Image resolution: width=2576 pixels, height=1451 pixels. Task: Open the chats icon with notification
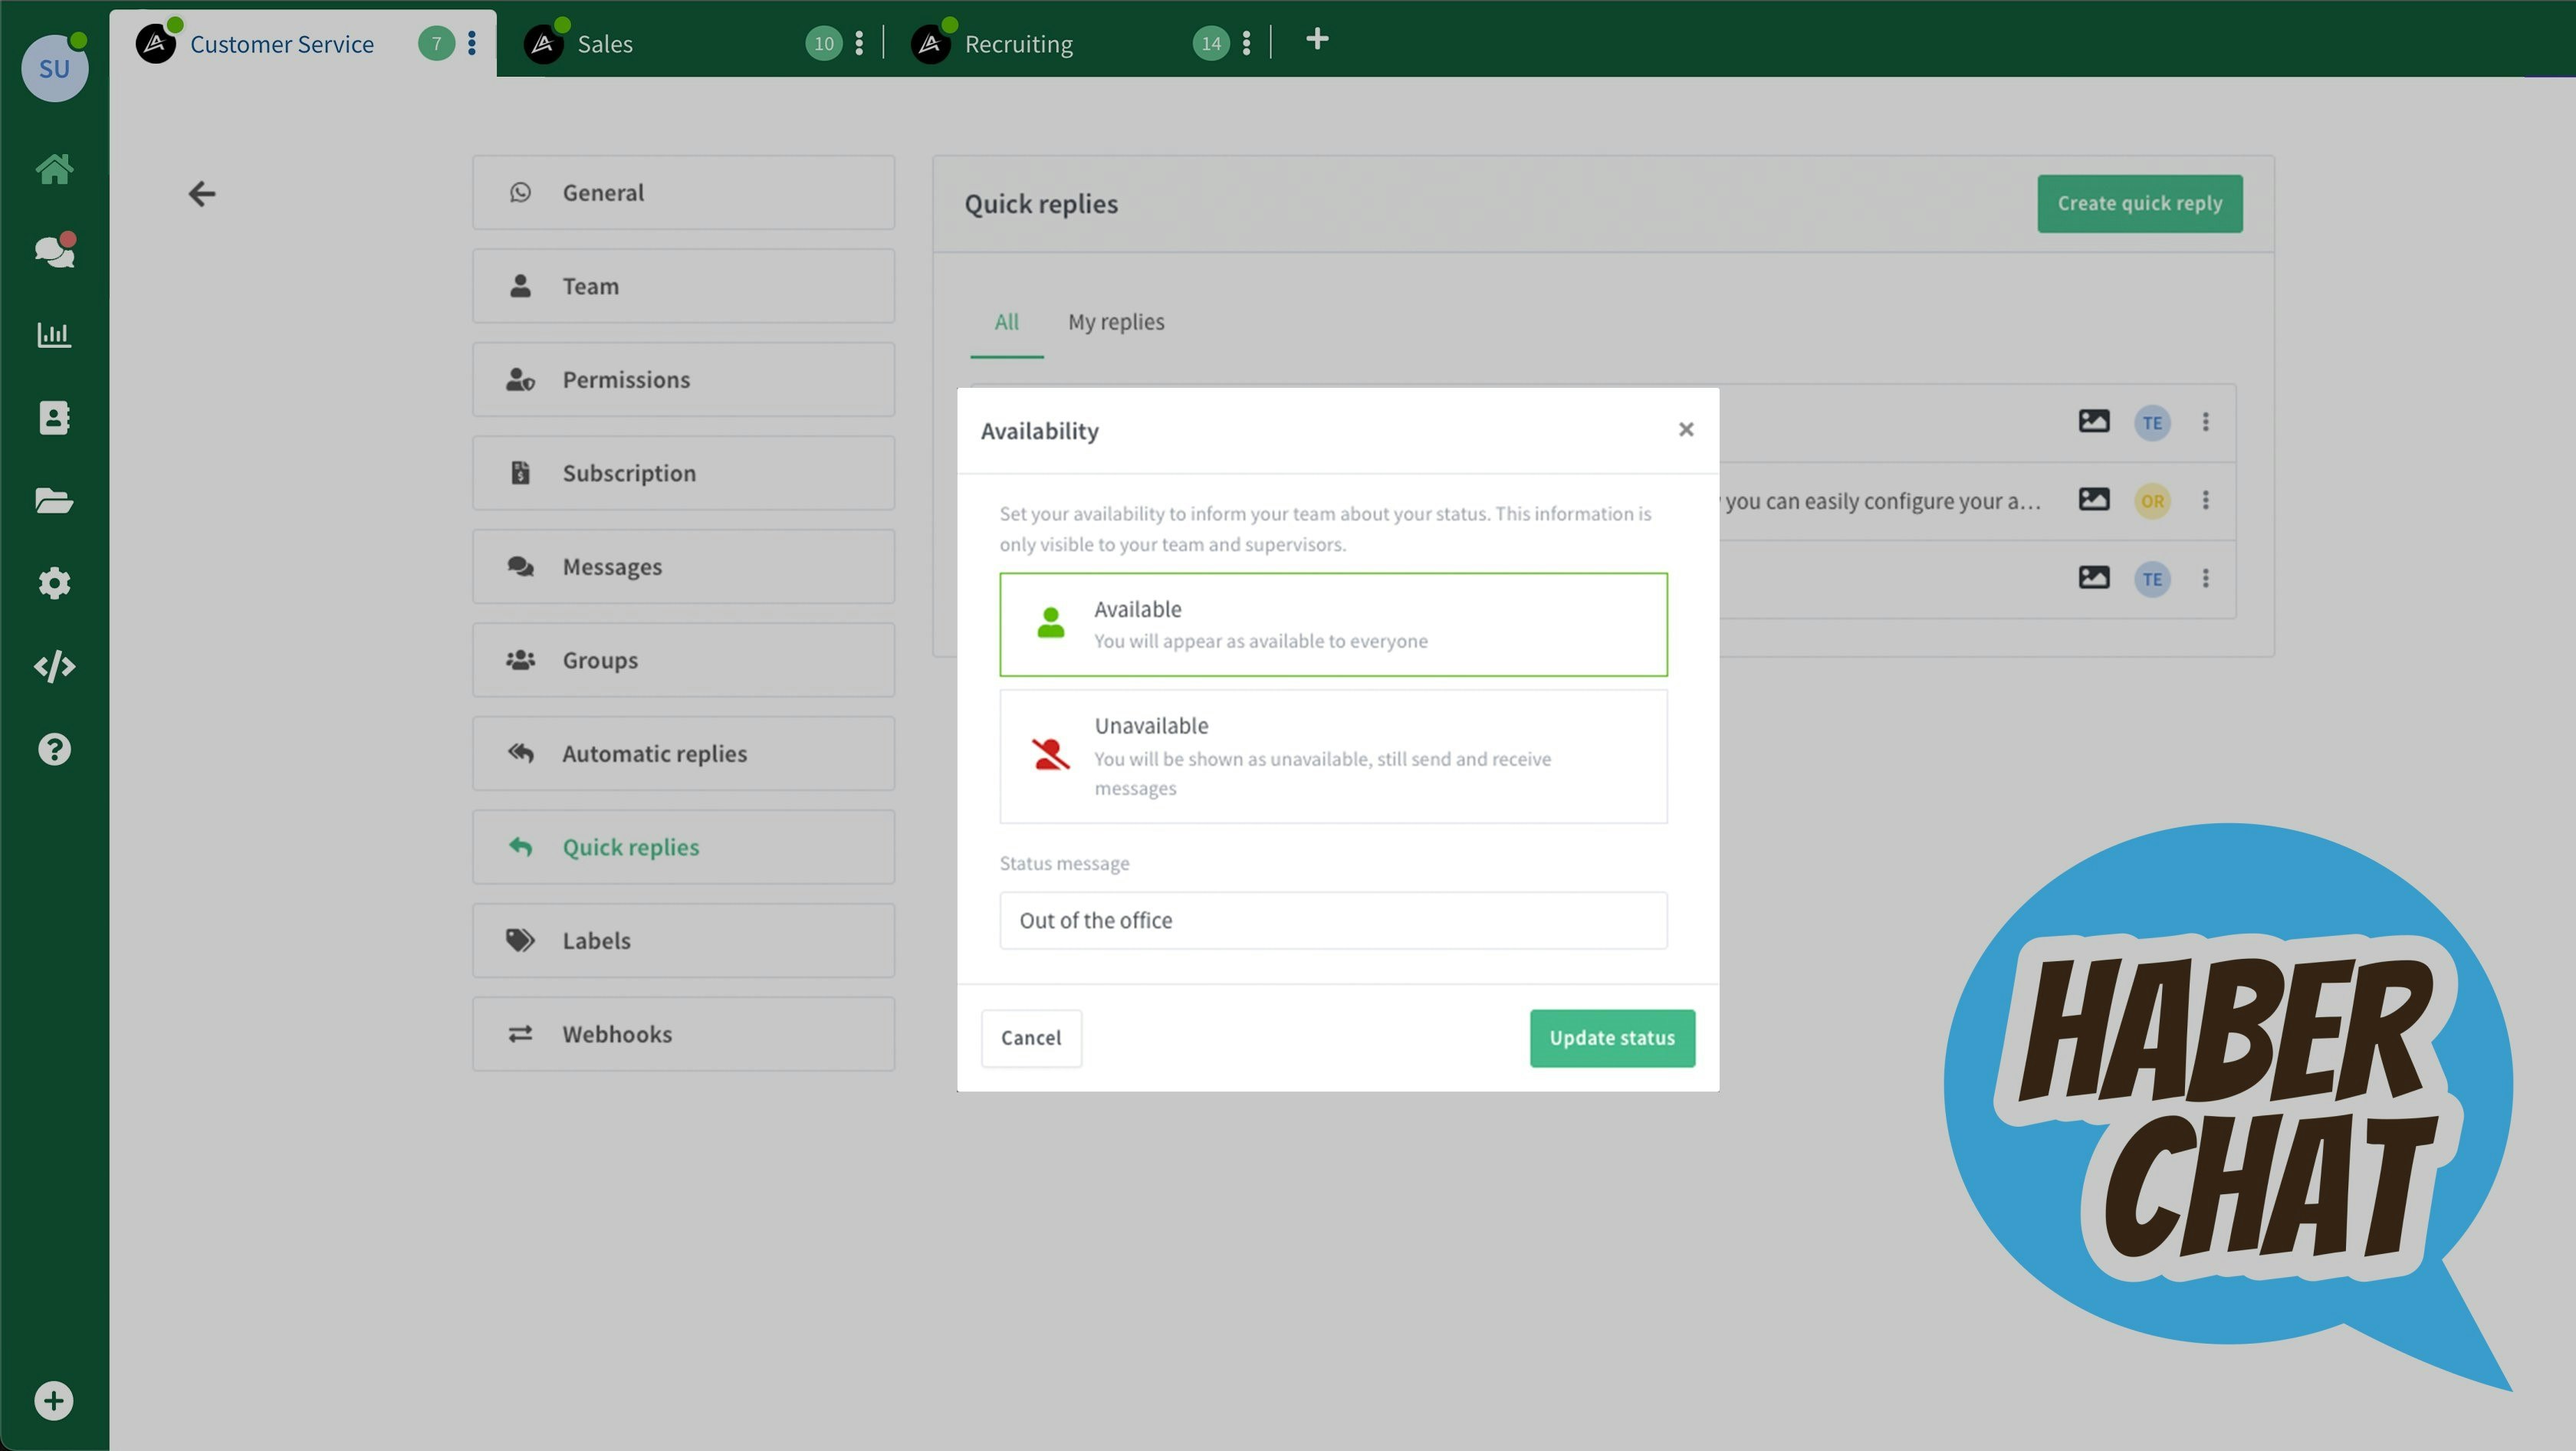point(54,251)
